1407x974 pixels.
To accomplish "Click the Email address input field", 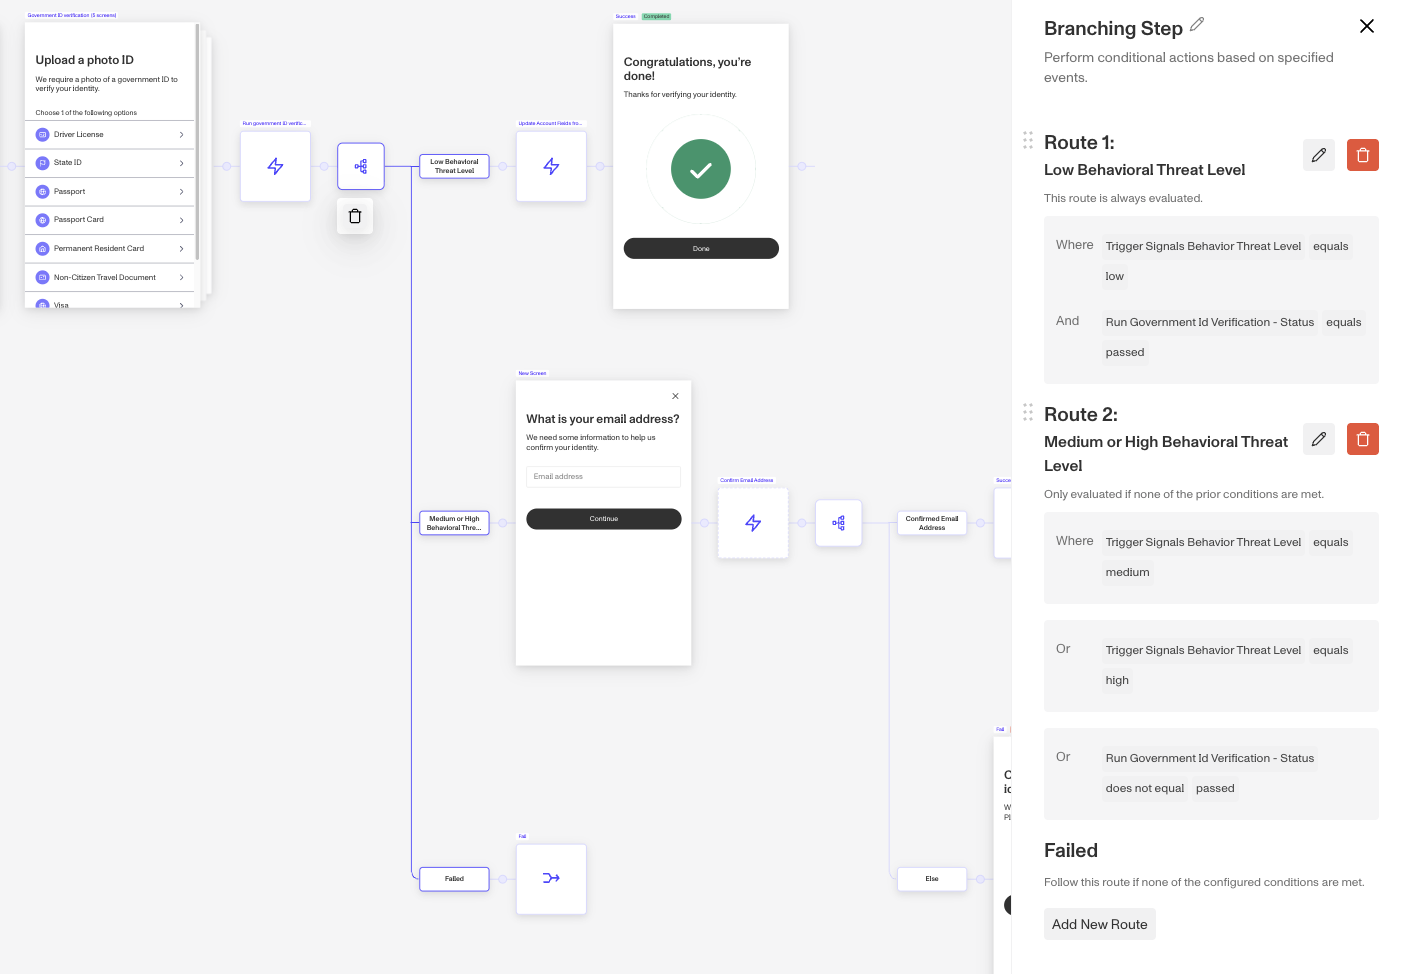I will [x=603, y=476].
